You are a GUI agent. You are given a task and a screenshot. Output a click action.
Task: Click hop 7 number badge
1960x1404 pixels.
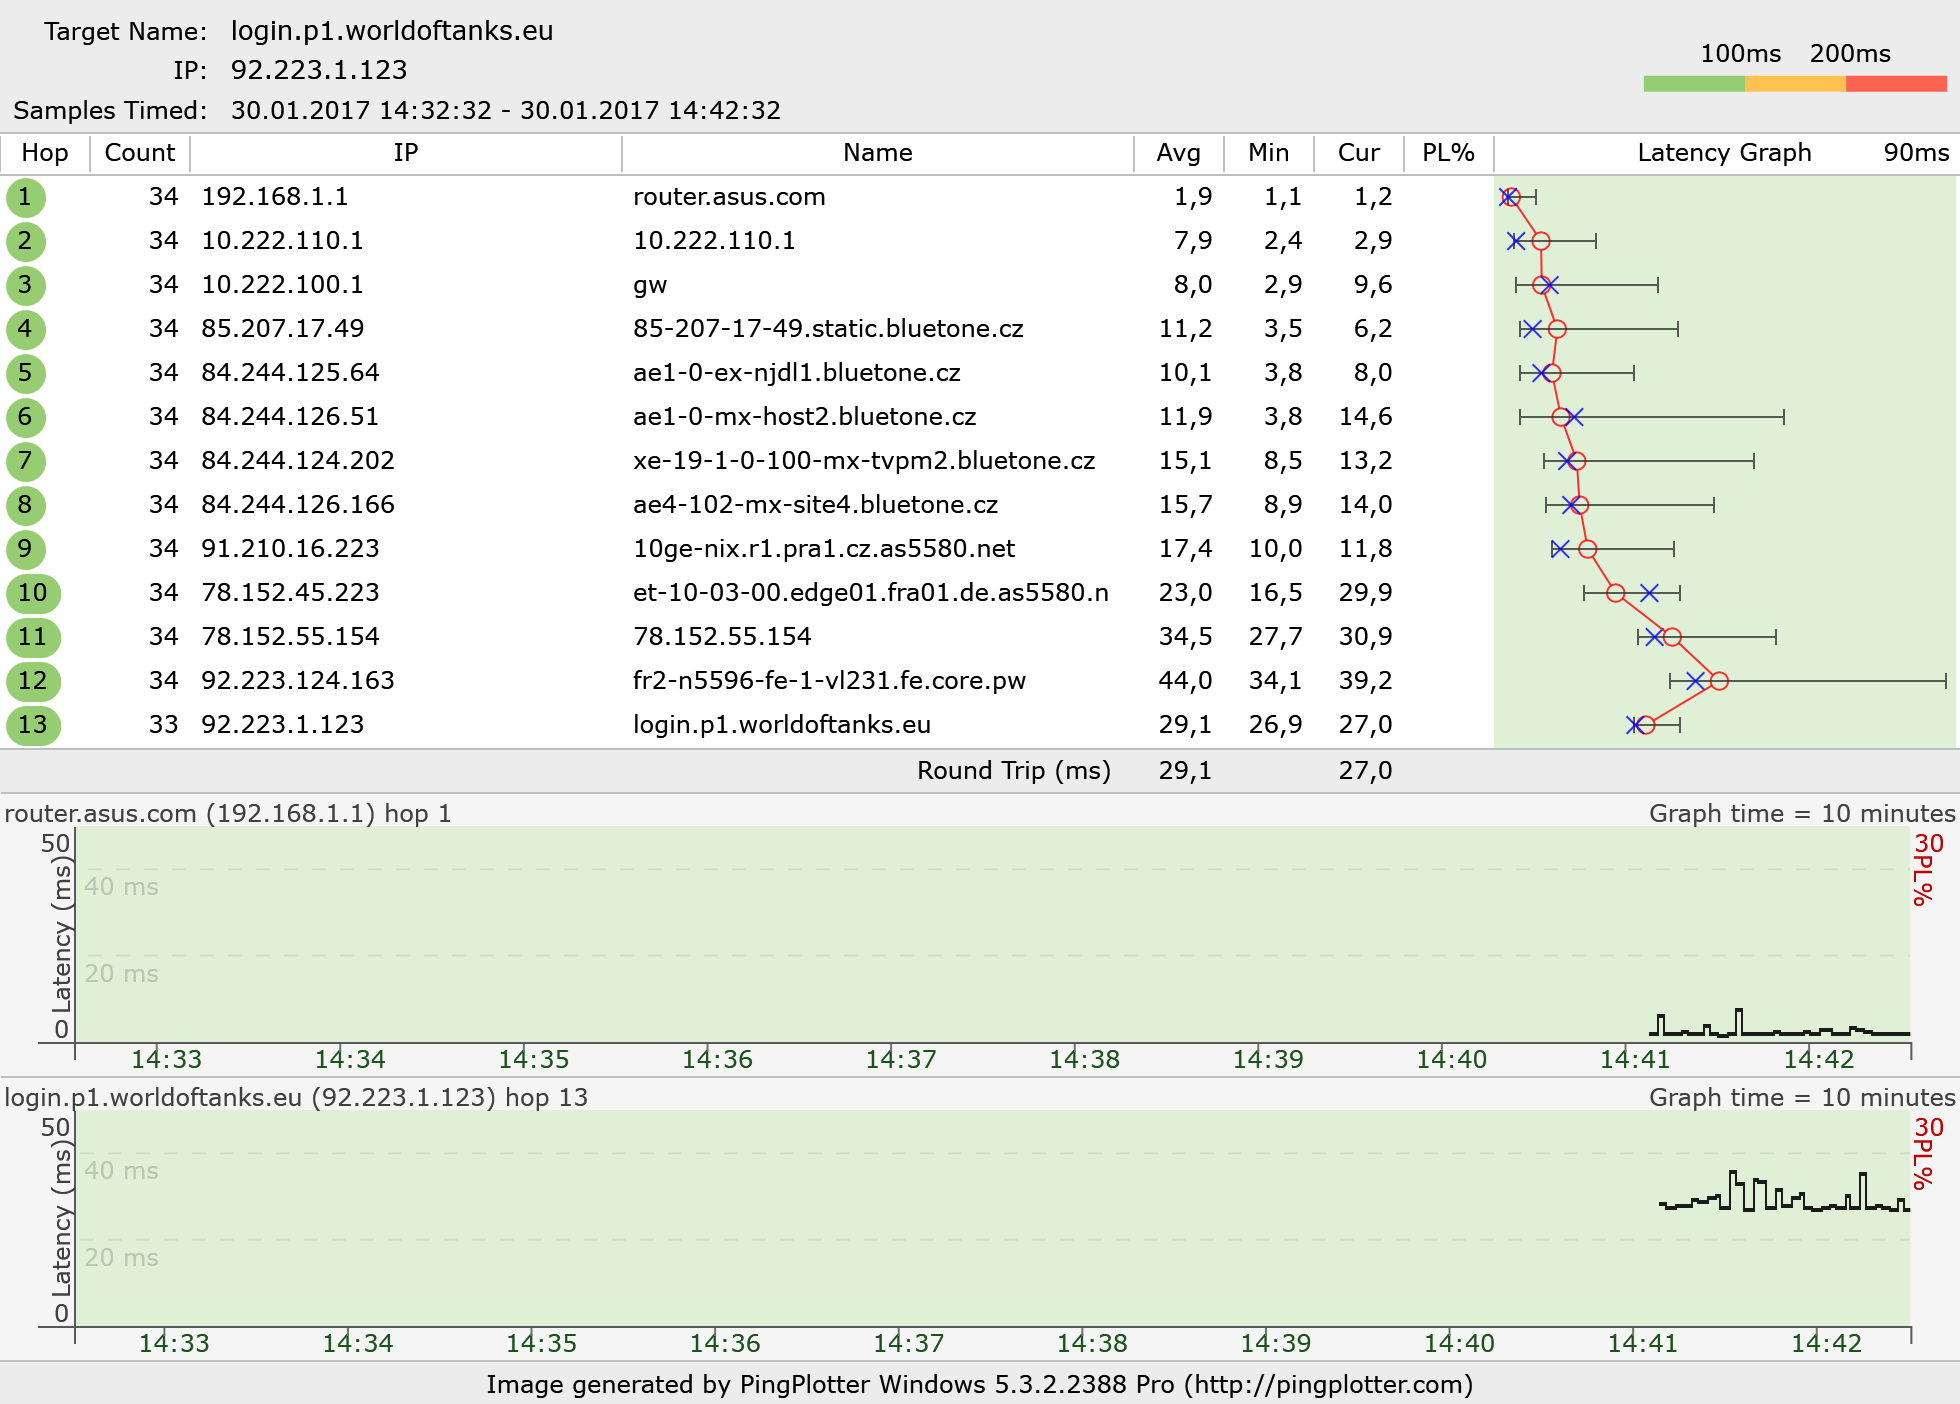coord(25,461)
